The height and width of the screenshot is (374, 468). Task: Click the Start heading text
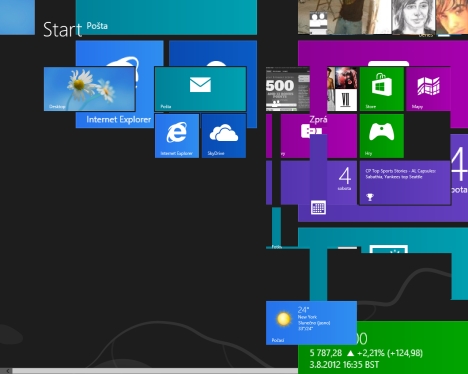click(62, 30)
